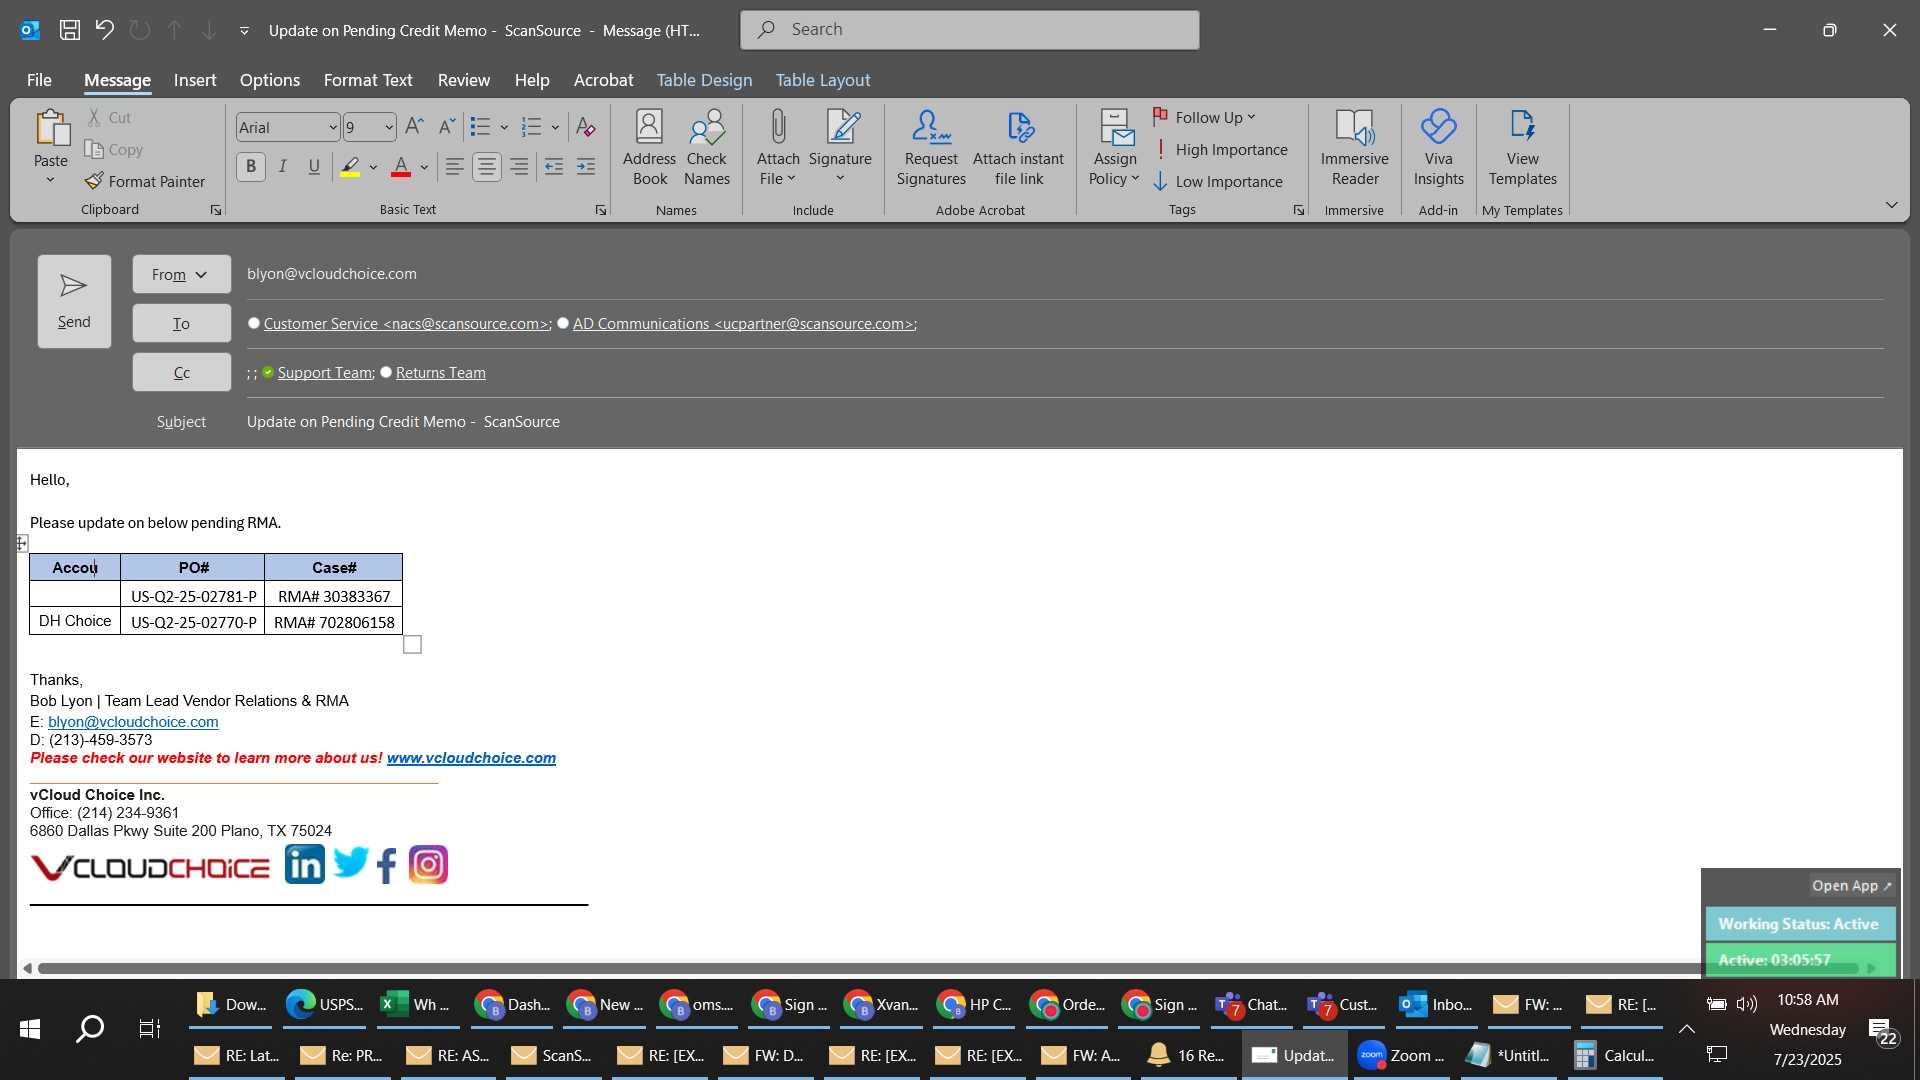This screenshot has width=1920, height=1080.
Task: Toggle bold formatting
Action: coord(251,167)
